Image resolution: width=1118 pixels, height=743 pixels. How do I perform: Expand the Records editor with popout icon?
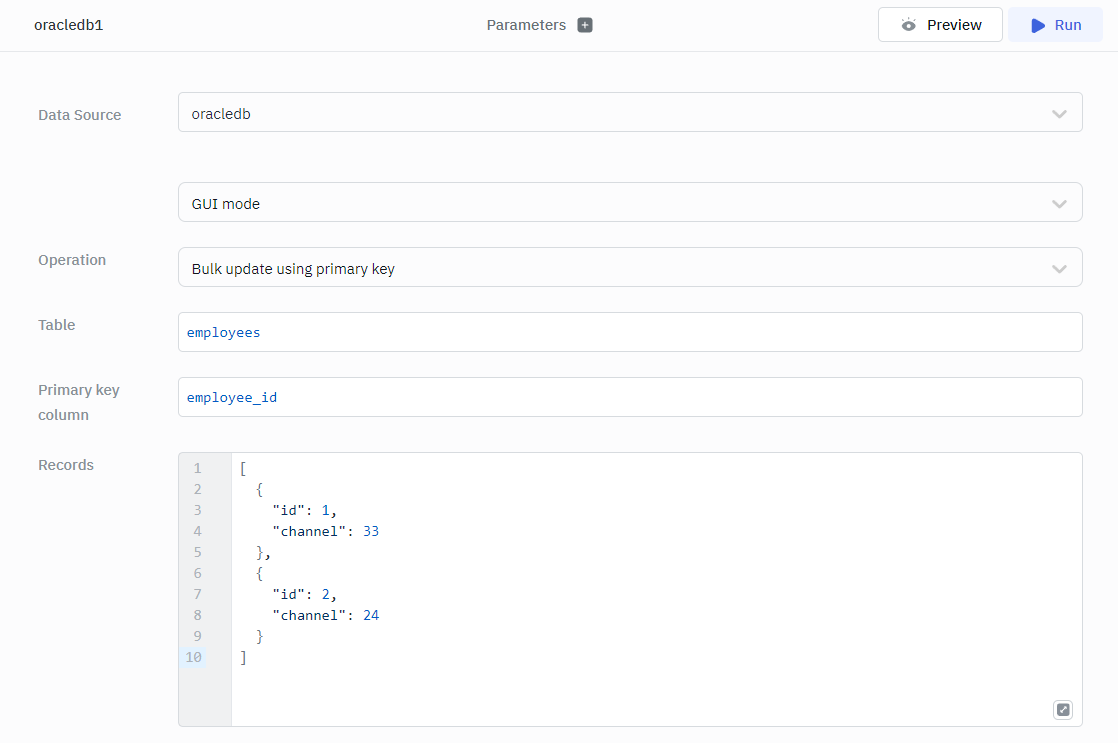tap(1063, 710)
